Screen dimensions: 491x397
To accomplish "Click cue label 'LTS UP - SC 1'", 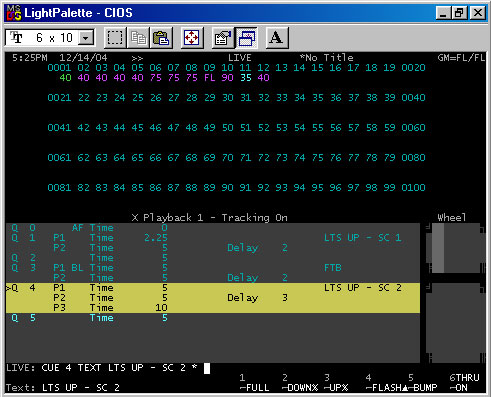I will click(363, 238).
